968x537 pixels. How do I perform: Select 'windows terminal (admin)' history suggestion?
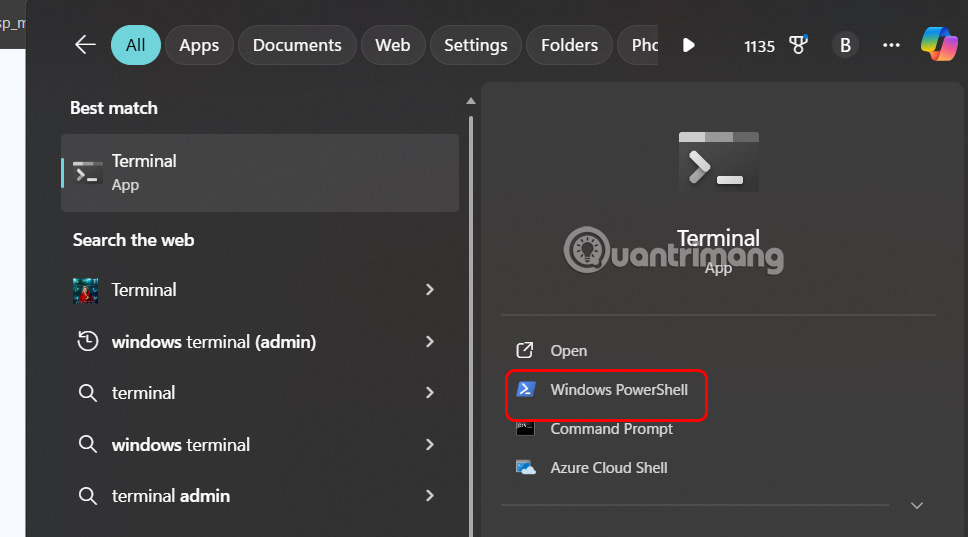point(214,341)
